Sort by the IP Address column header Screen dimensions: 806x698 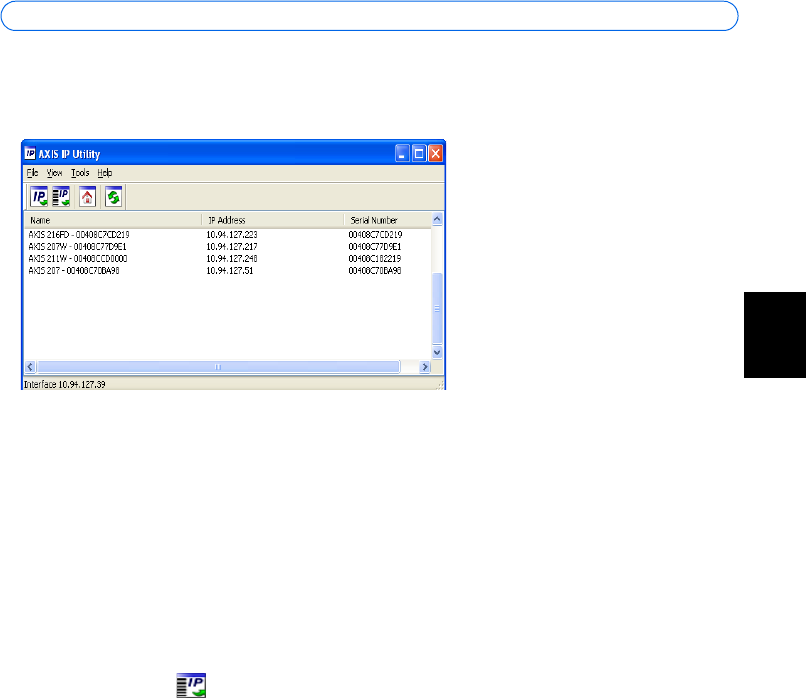tap(272, 220)
